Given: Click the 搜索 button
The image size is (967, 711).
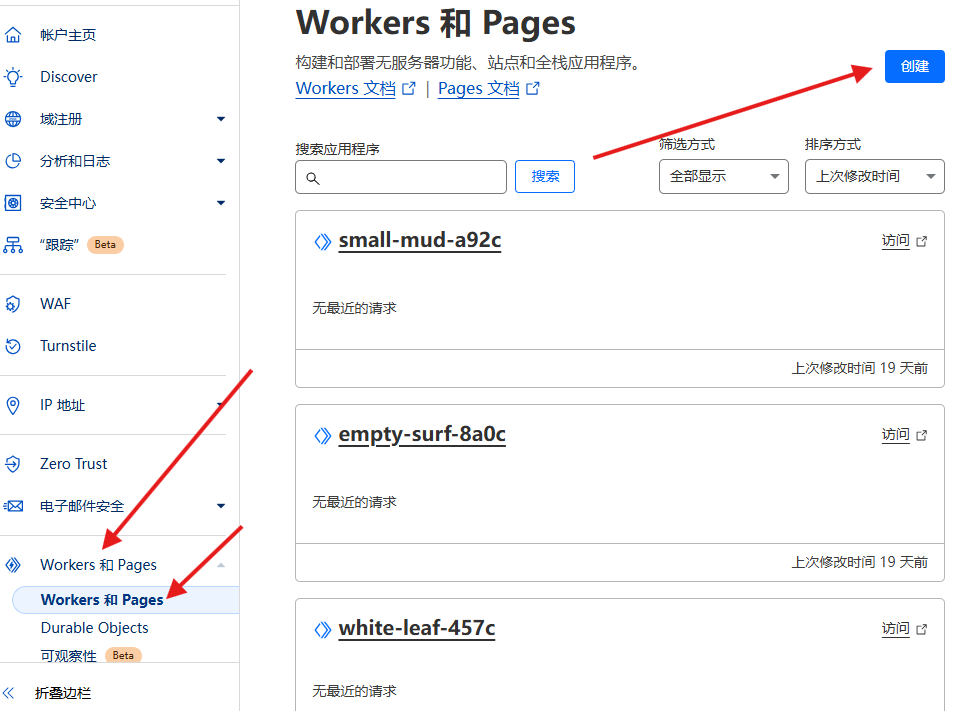Looking at the screenshot, I should pyautogui.click(x=545, y=176).
